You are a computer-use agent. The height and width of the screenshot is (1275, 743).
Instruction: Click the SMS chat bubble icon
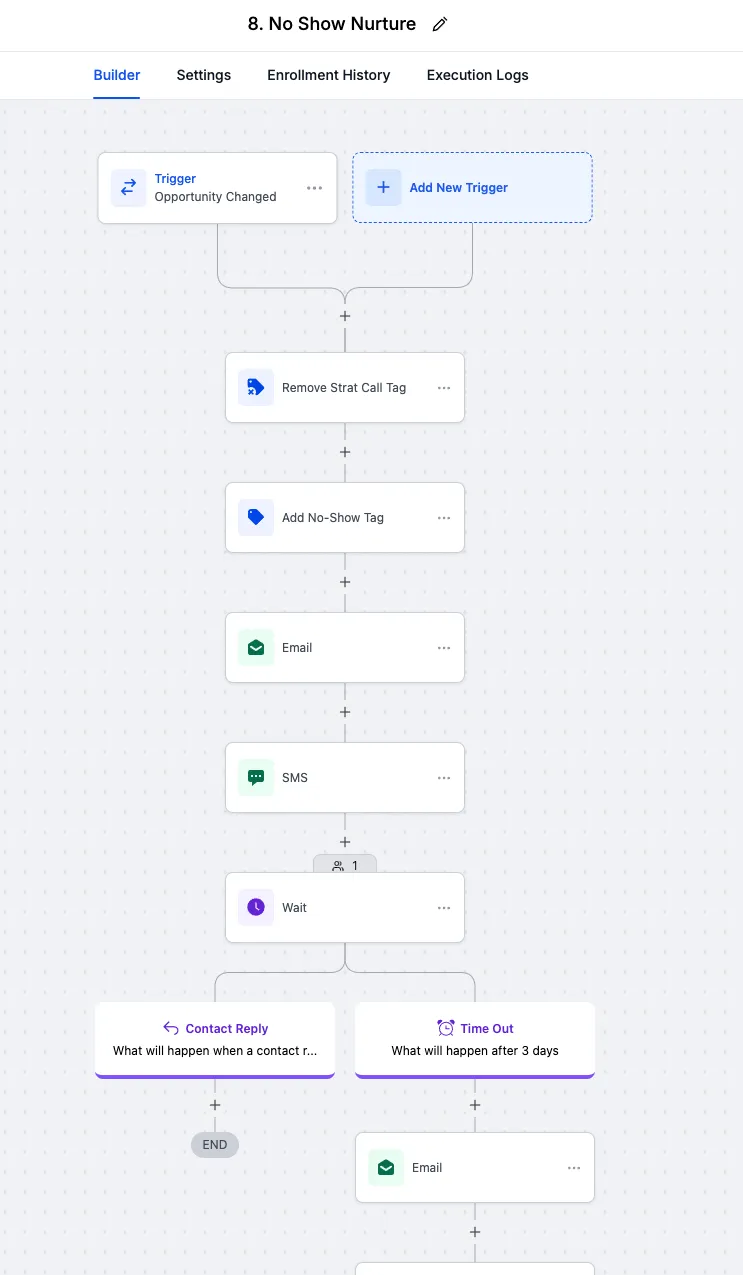click(255, 777)
